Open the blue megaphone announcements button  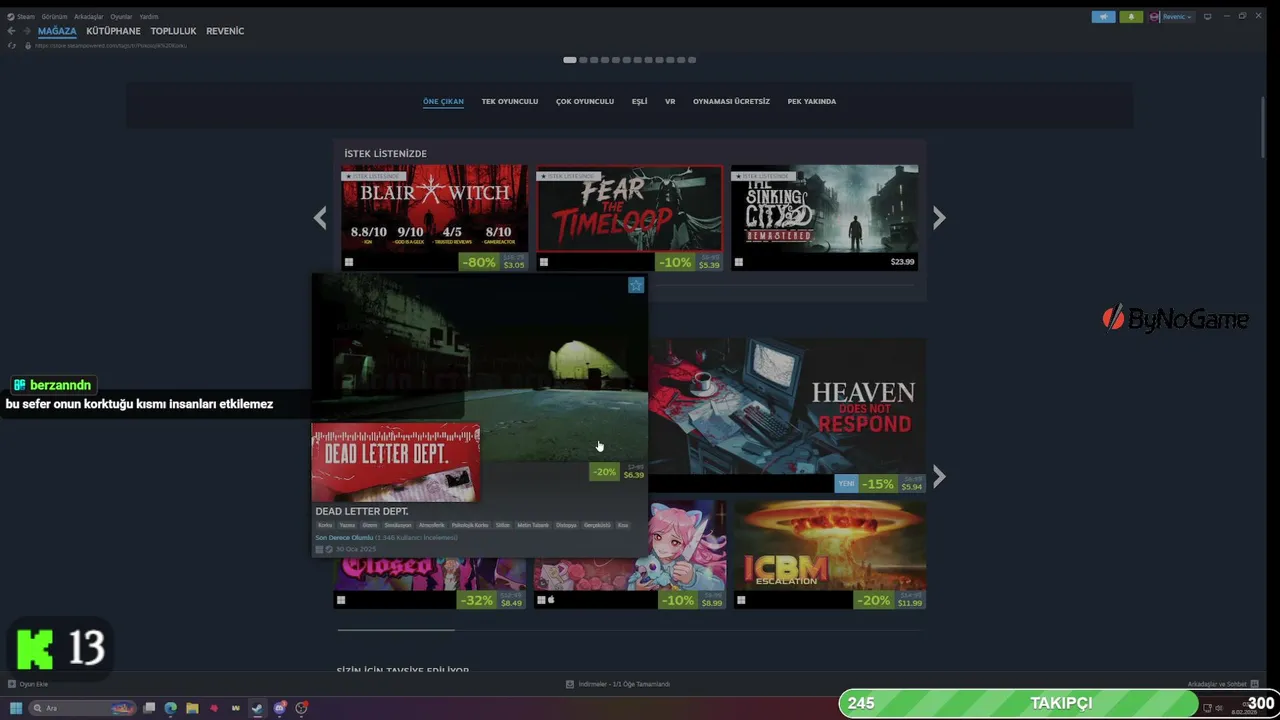1104,17
